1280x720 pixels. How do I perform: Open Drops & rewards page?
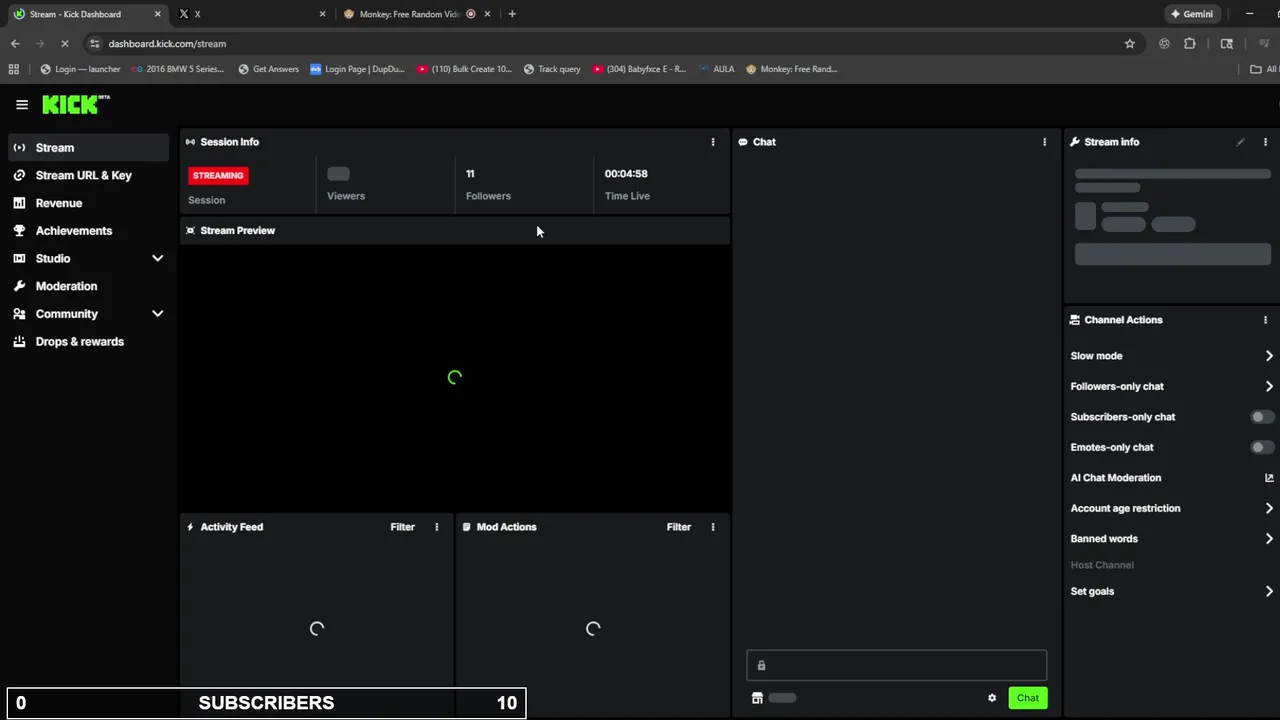click(x=80, y=342)
